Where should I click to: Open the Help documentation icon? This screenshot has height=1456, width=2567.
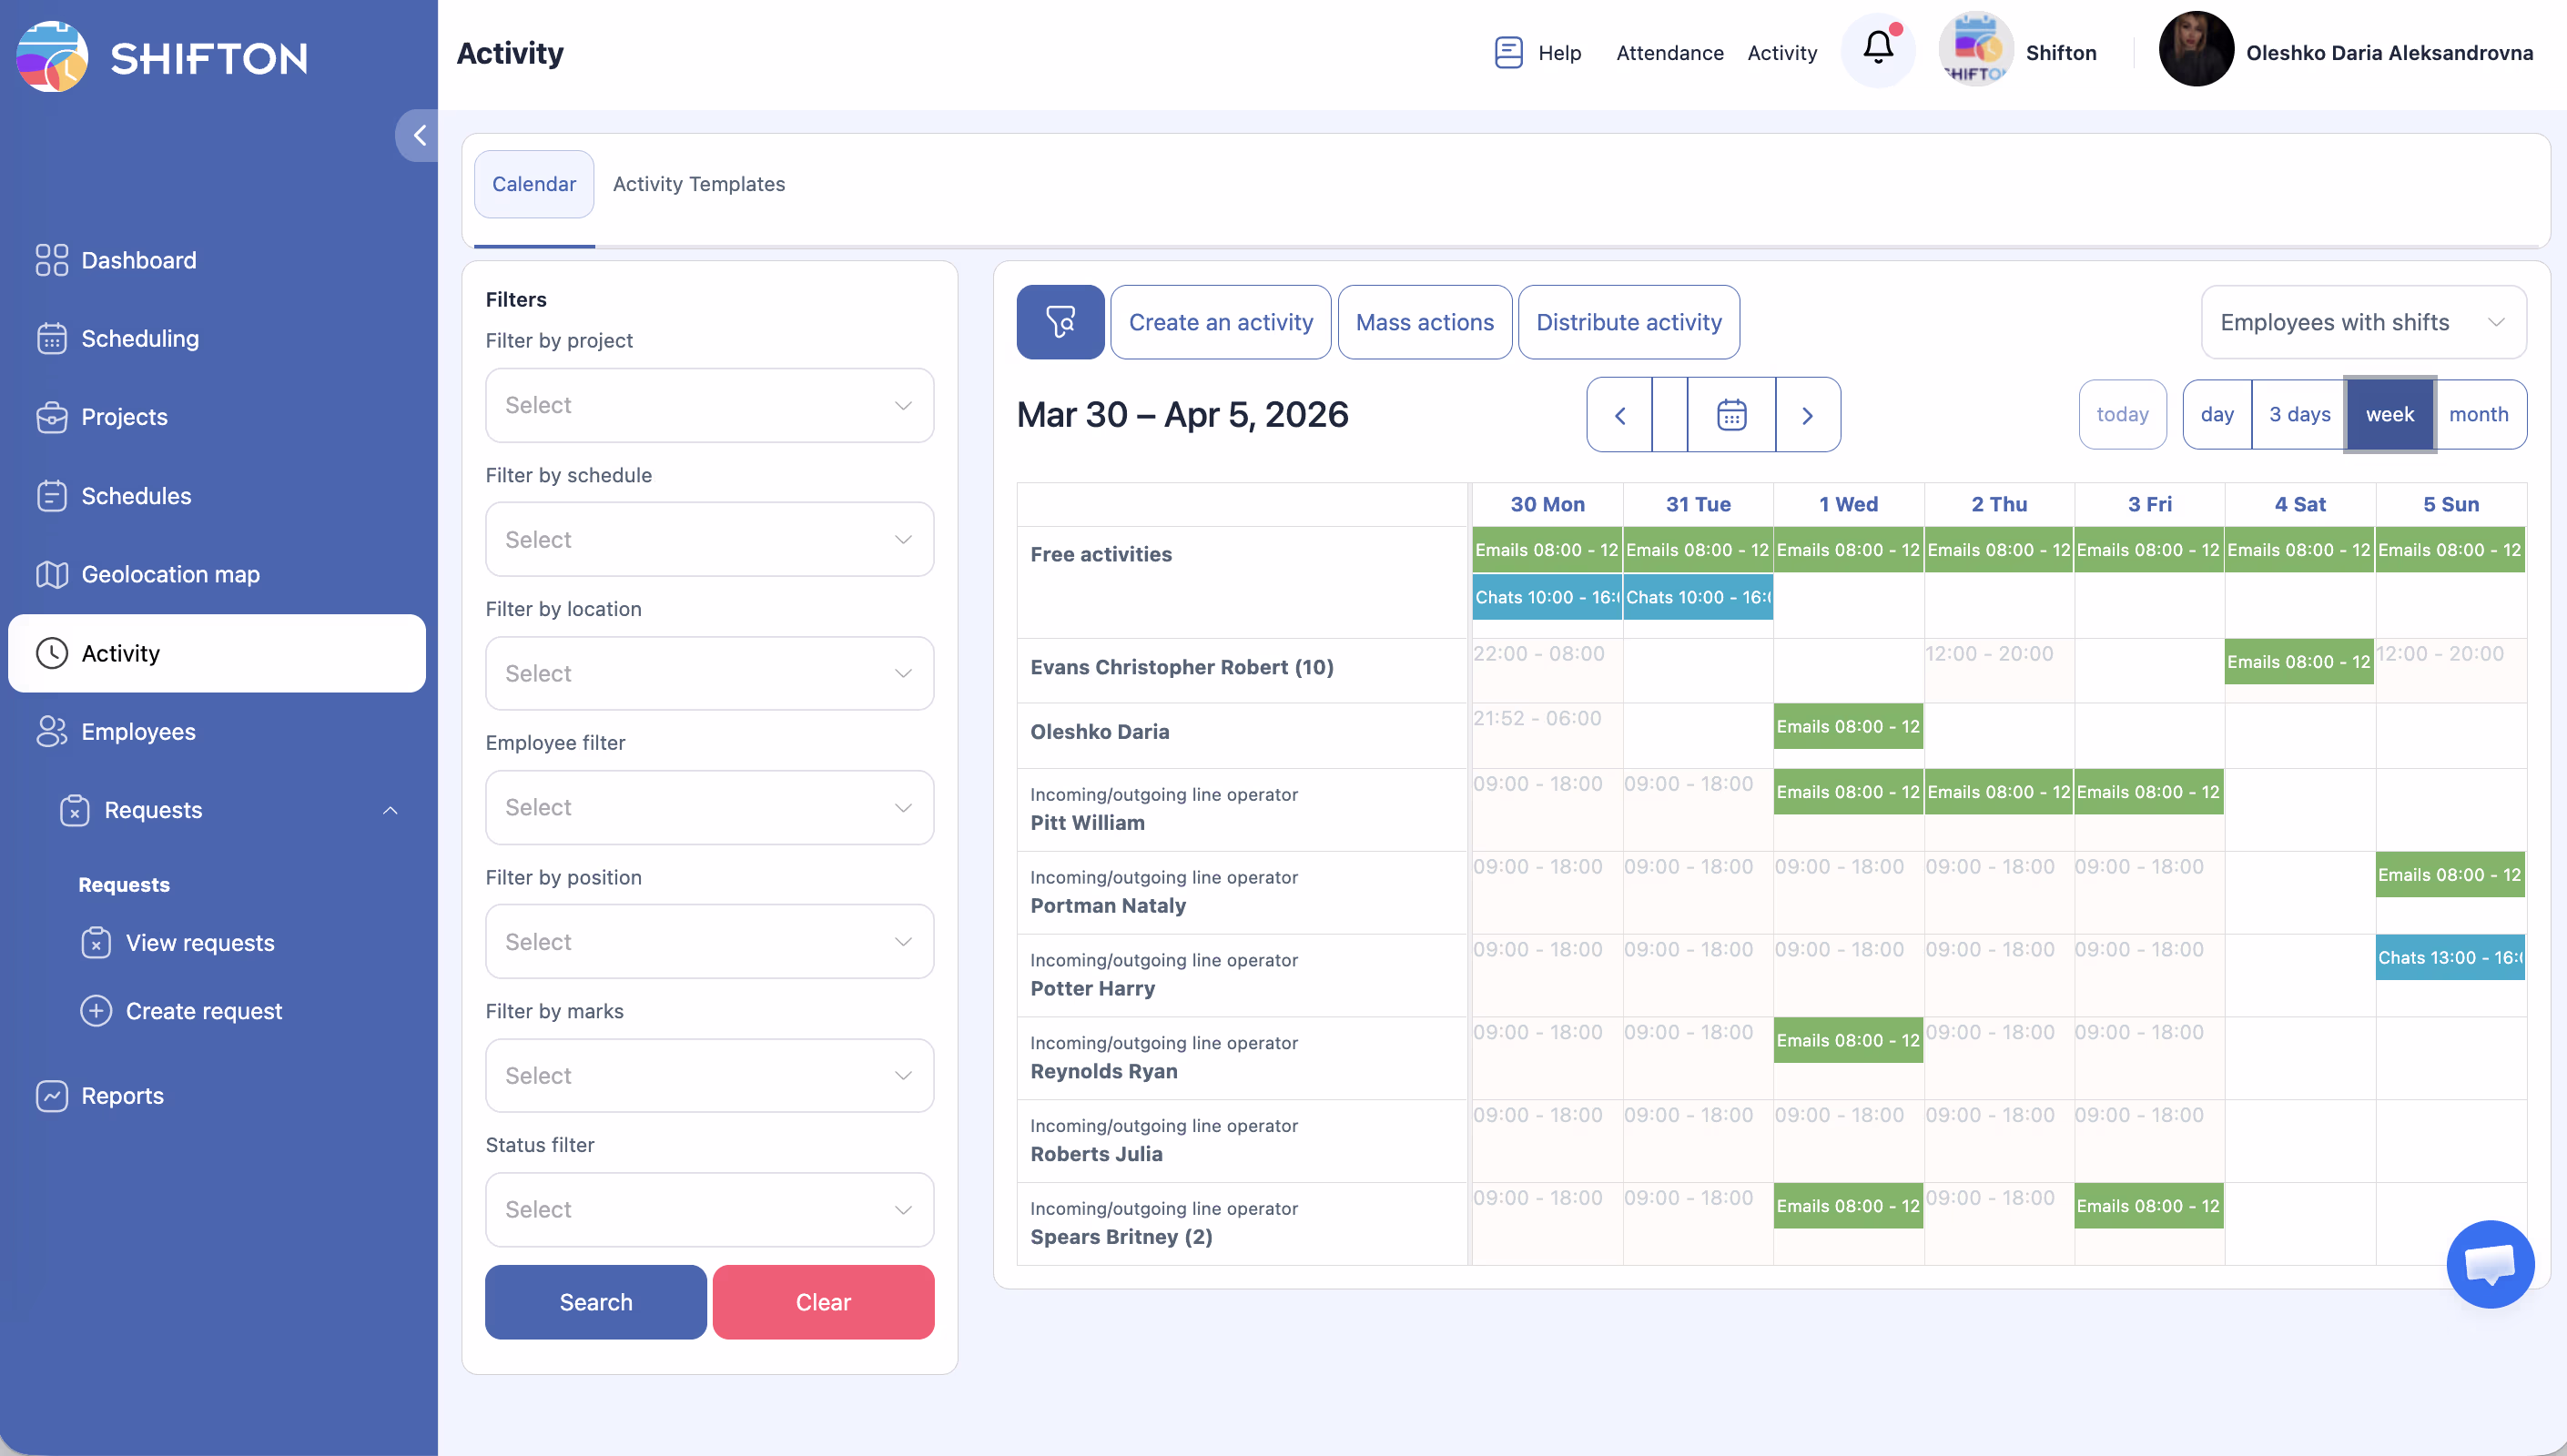coord(1508,52)
